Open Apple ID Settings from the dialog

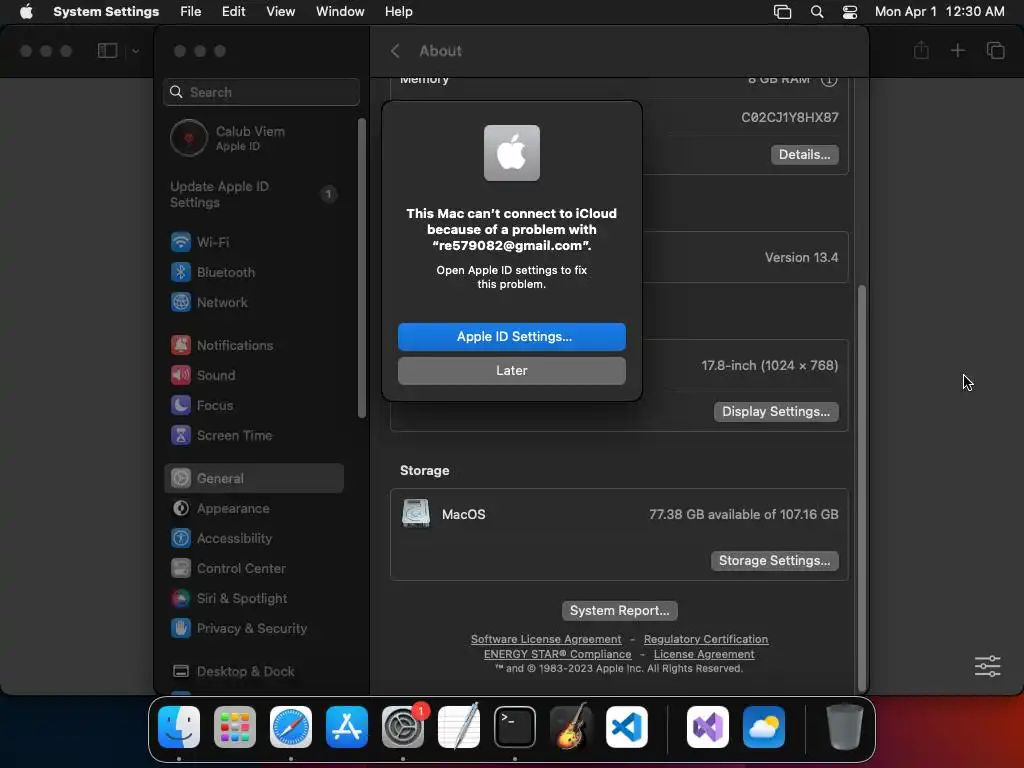511,336
